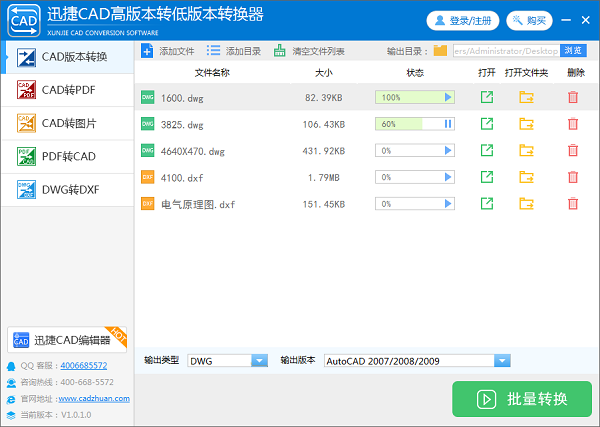Click the 大小 column header
Viewport: 600px width, 427px height.
(324, 73)
